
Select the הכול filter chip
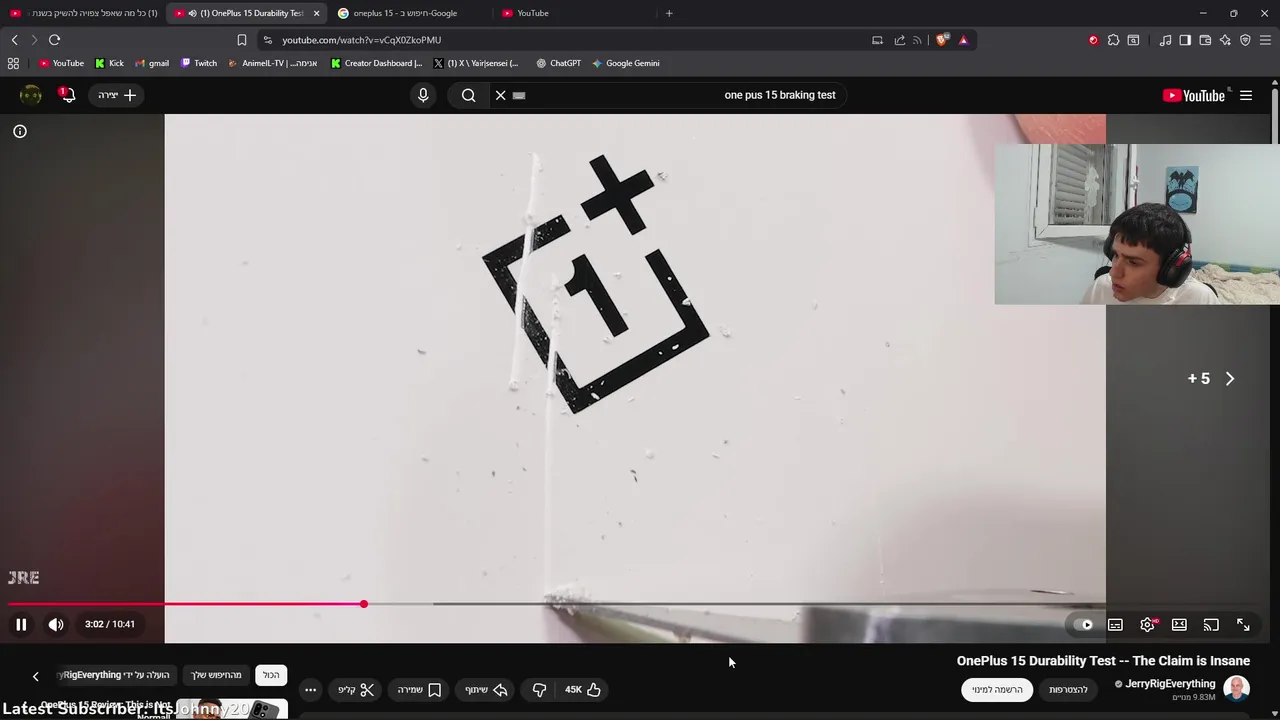(x=271, y=675)
